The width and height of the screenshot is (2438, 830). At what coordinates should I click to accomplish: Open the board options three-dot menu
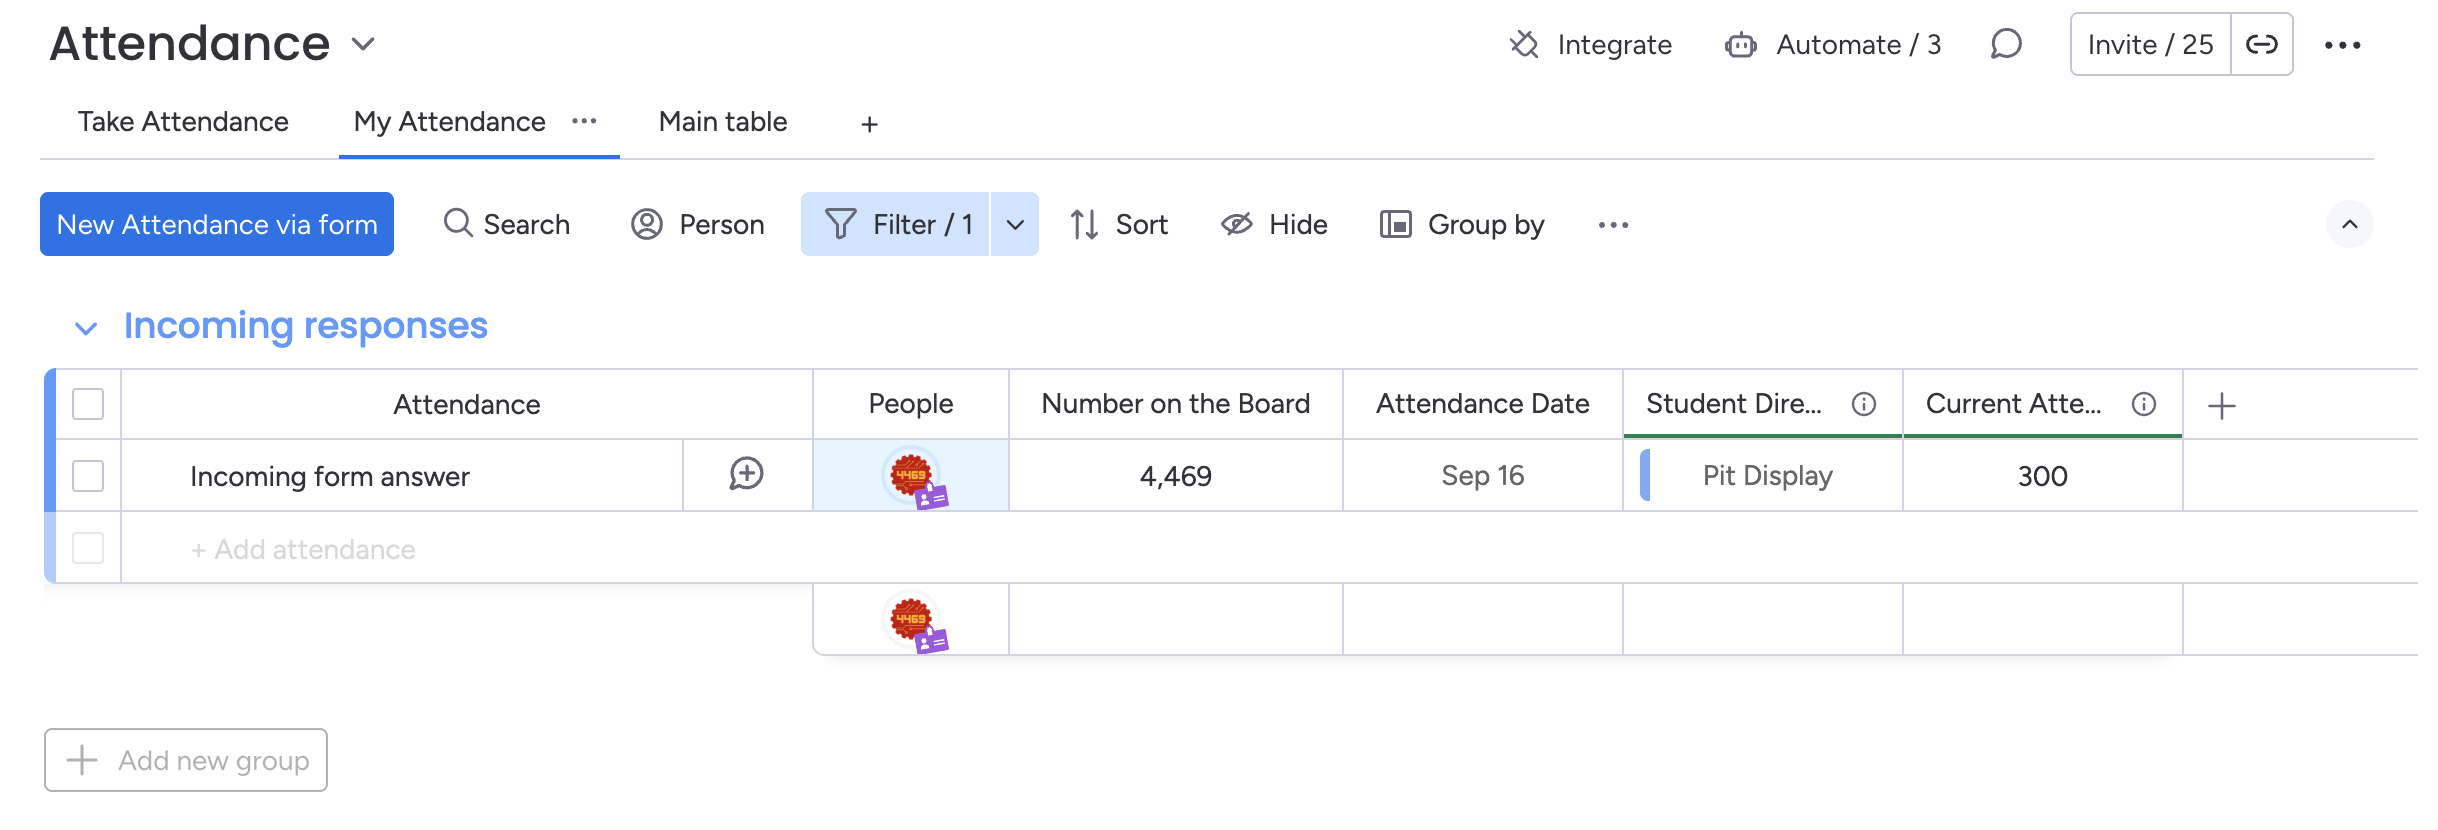(2342, 45)
